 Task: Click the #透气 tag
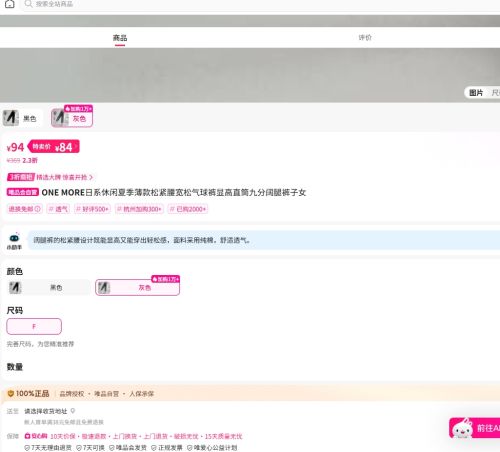coord(58,209)
